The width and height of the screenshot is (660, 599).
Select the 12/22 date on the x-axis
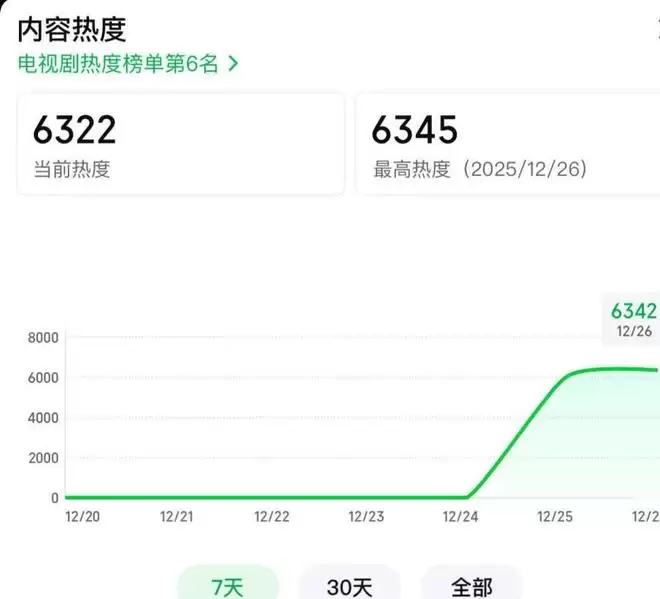coord(271,517)
